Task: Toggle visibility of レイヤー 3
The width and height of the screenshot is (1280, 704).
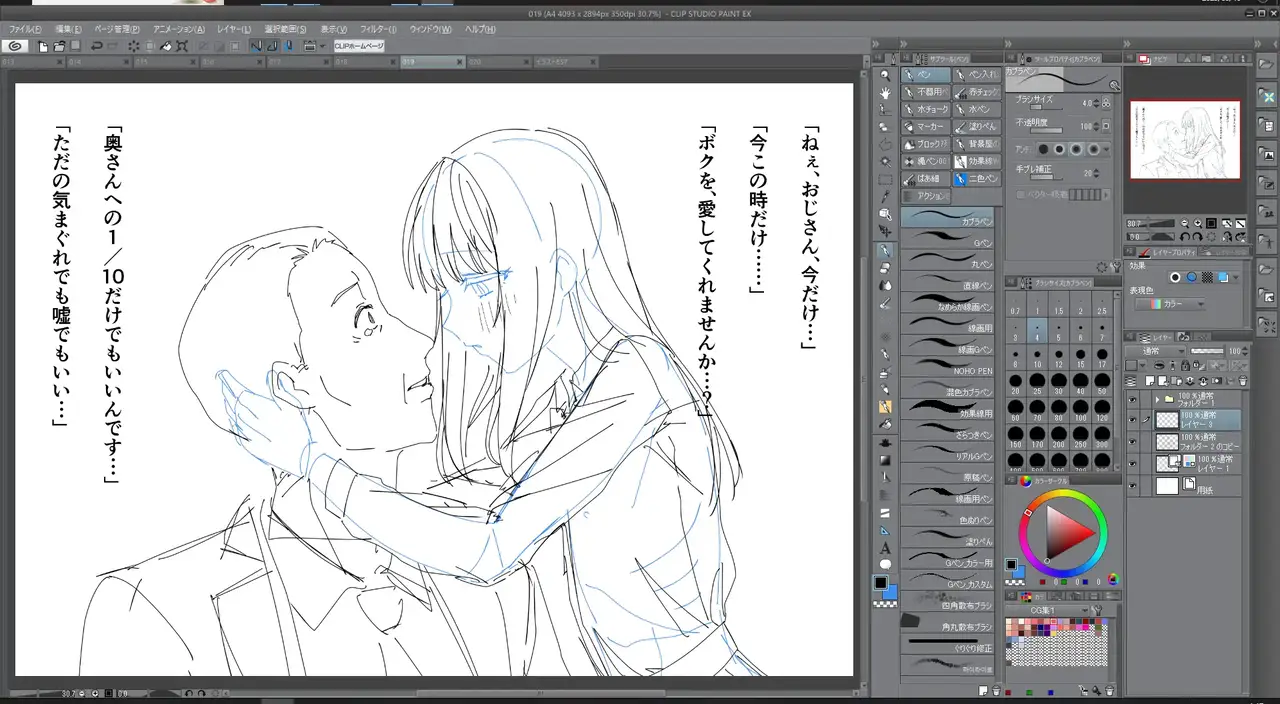Action: (x=1133, y=420)
